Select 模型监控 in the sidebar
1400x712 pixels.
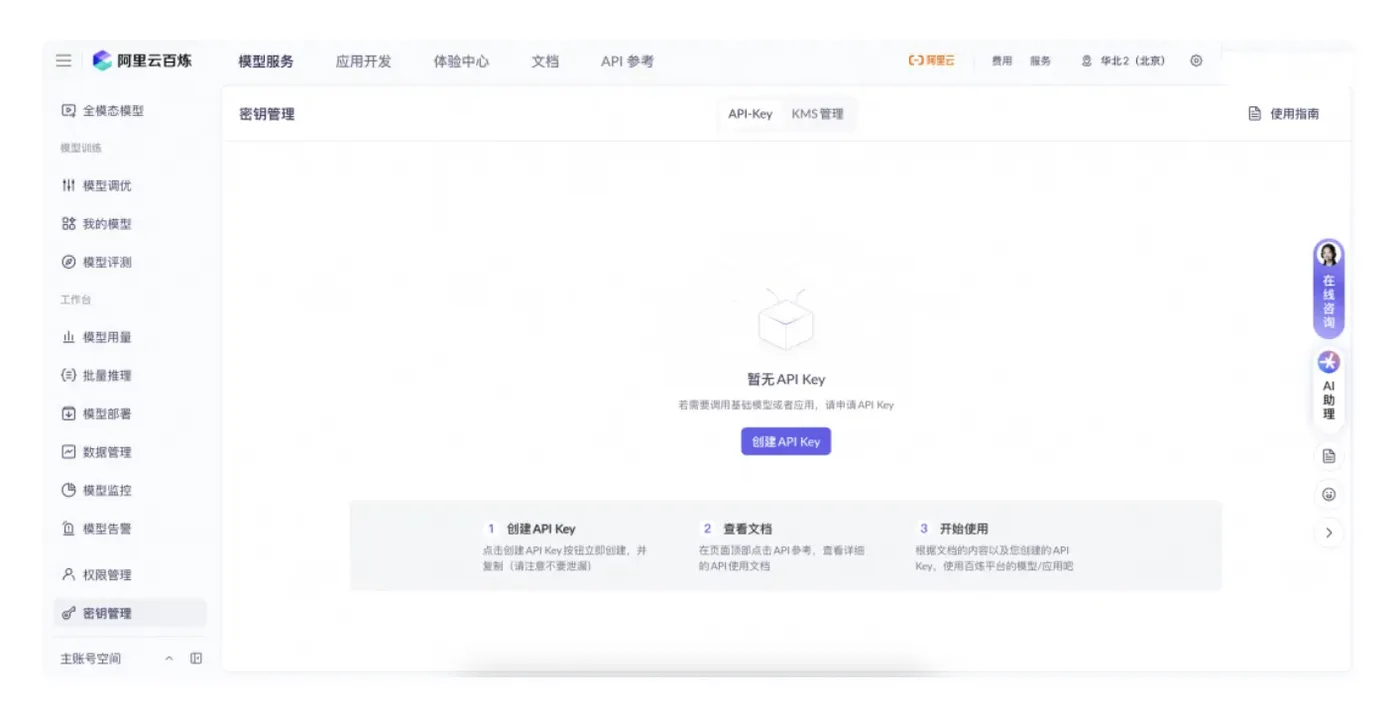tap(130, 490)
